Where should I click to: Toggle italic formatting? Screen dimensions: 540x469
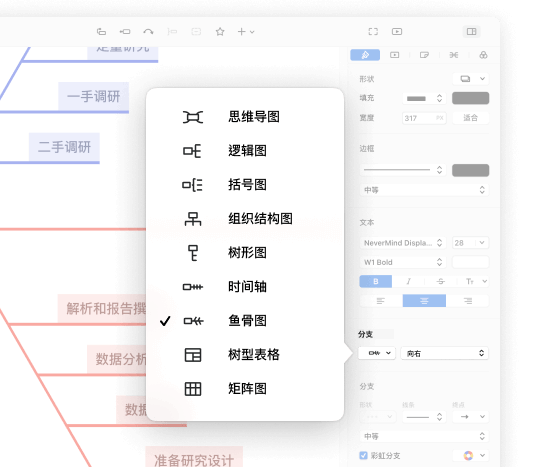pyautogui.click(x=408, y=281)
